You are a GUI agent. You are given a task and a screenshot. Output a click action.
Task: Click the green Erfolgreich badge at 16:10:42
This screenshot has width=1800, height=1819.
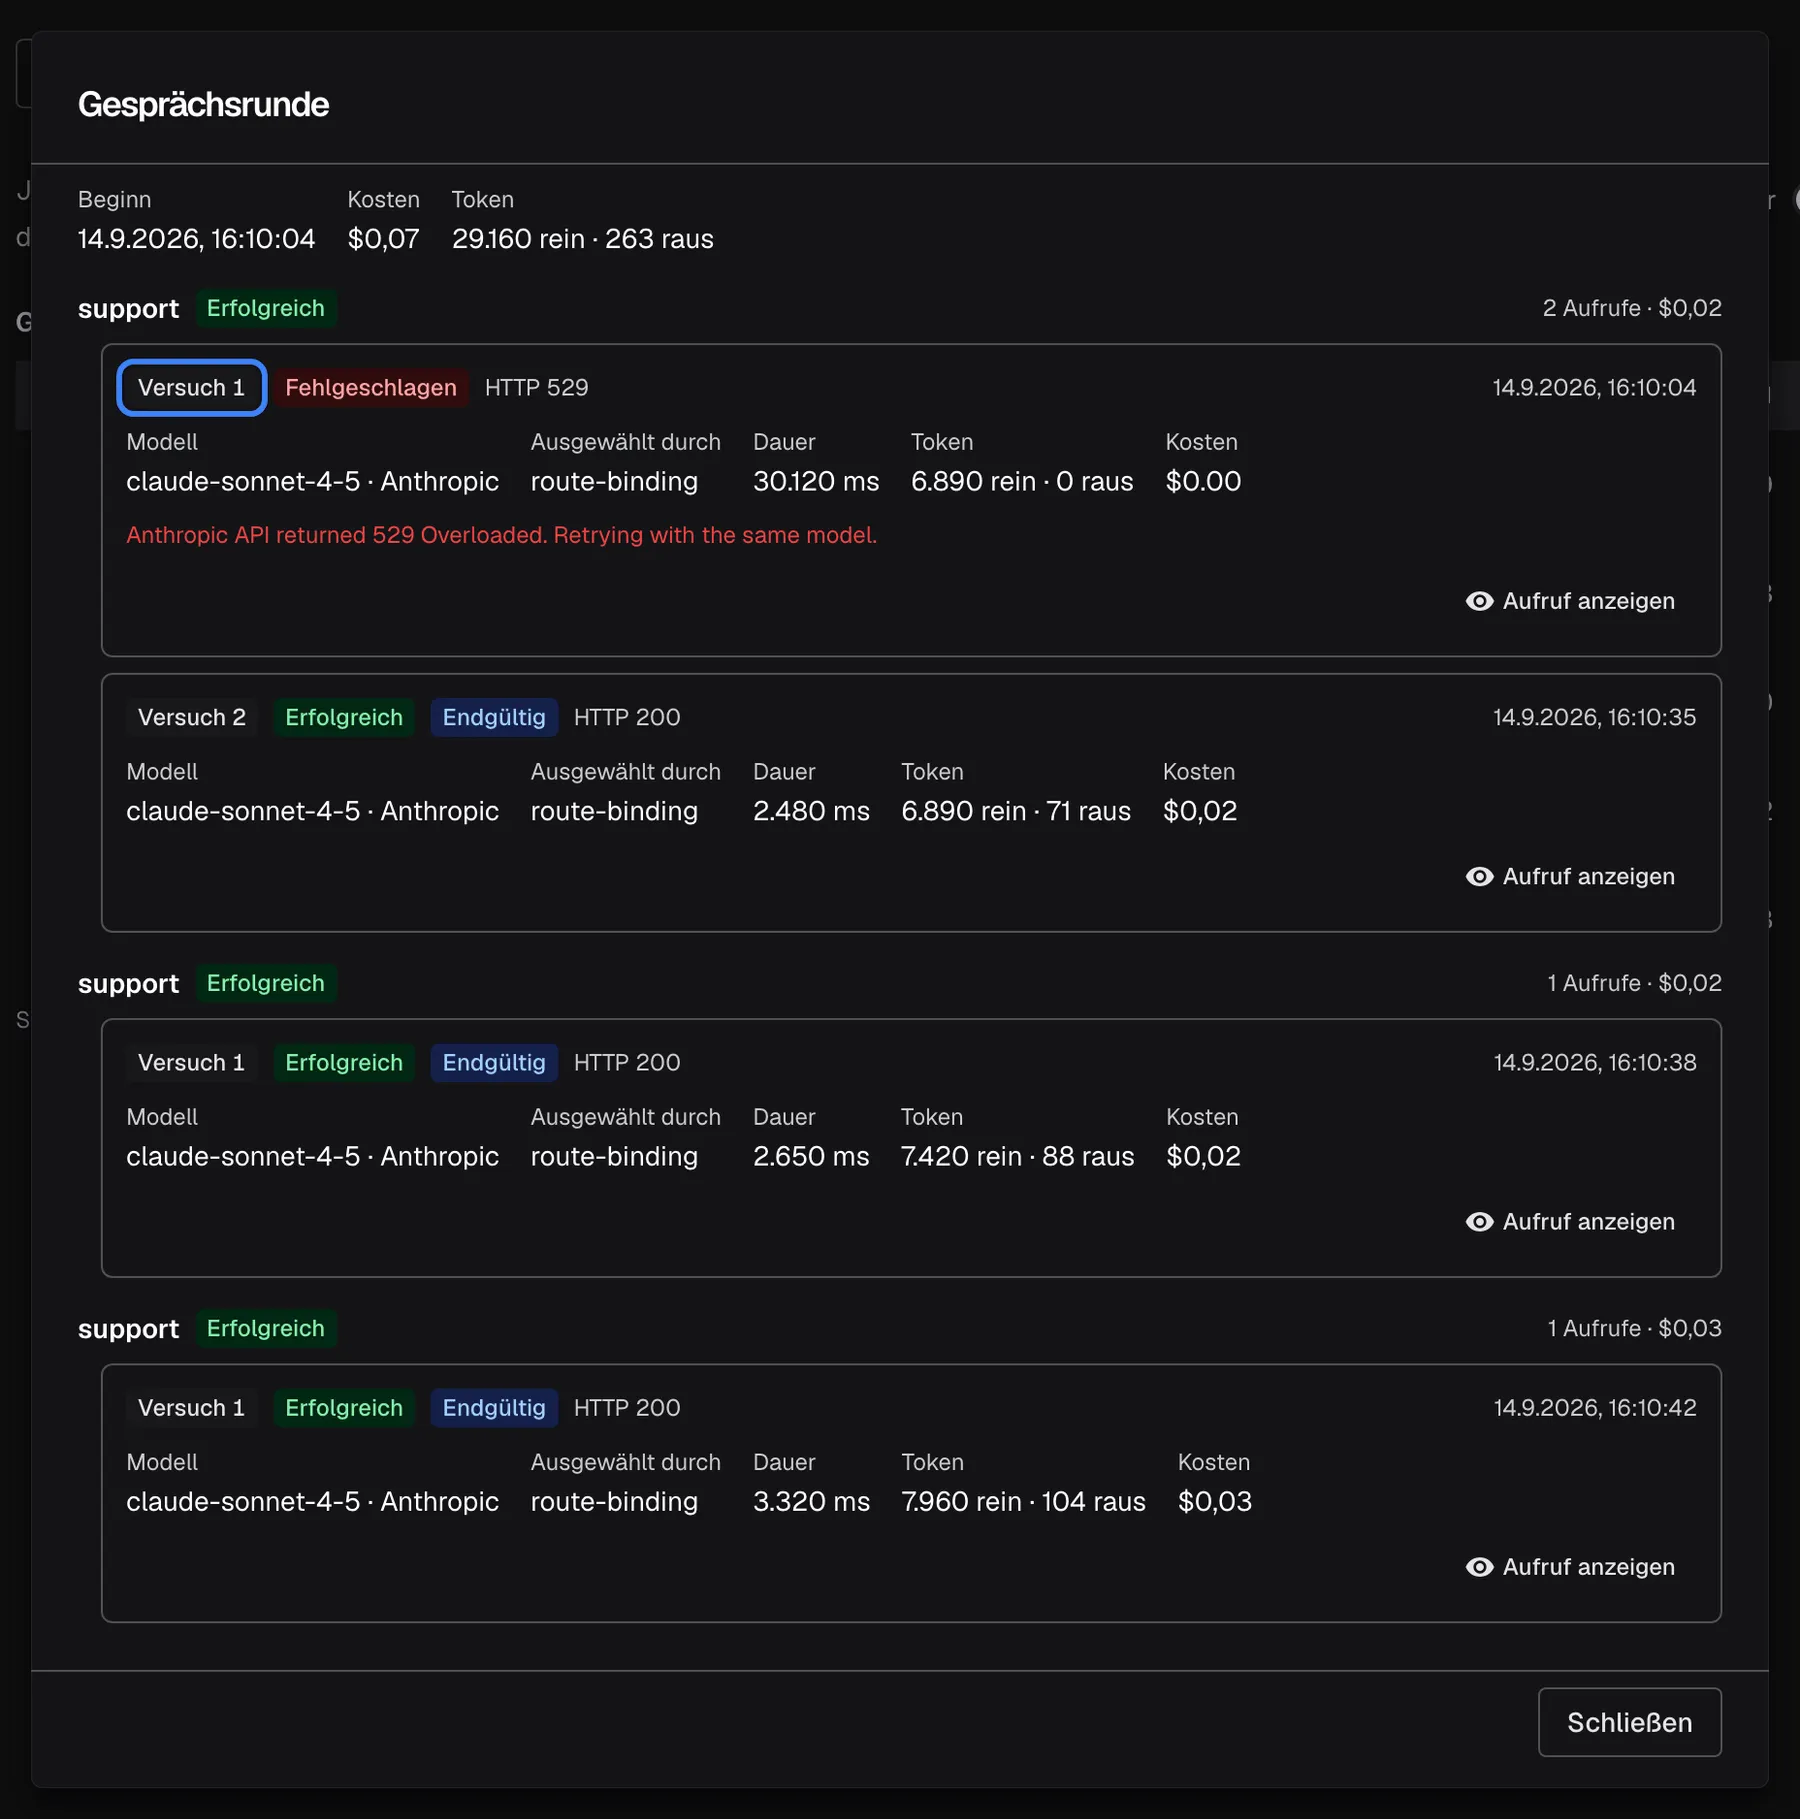click(x=344, y=1407)
